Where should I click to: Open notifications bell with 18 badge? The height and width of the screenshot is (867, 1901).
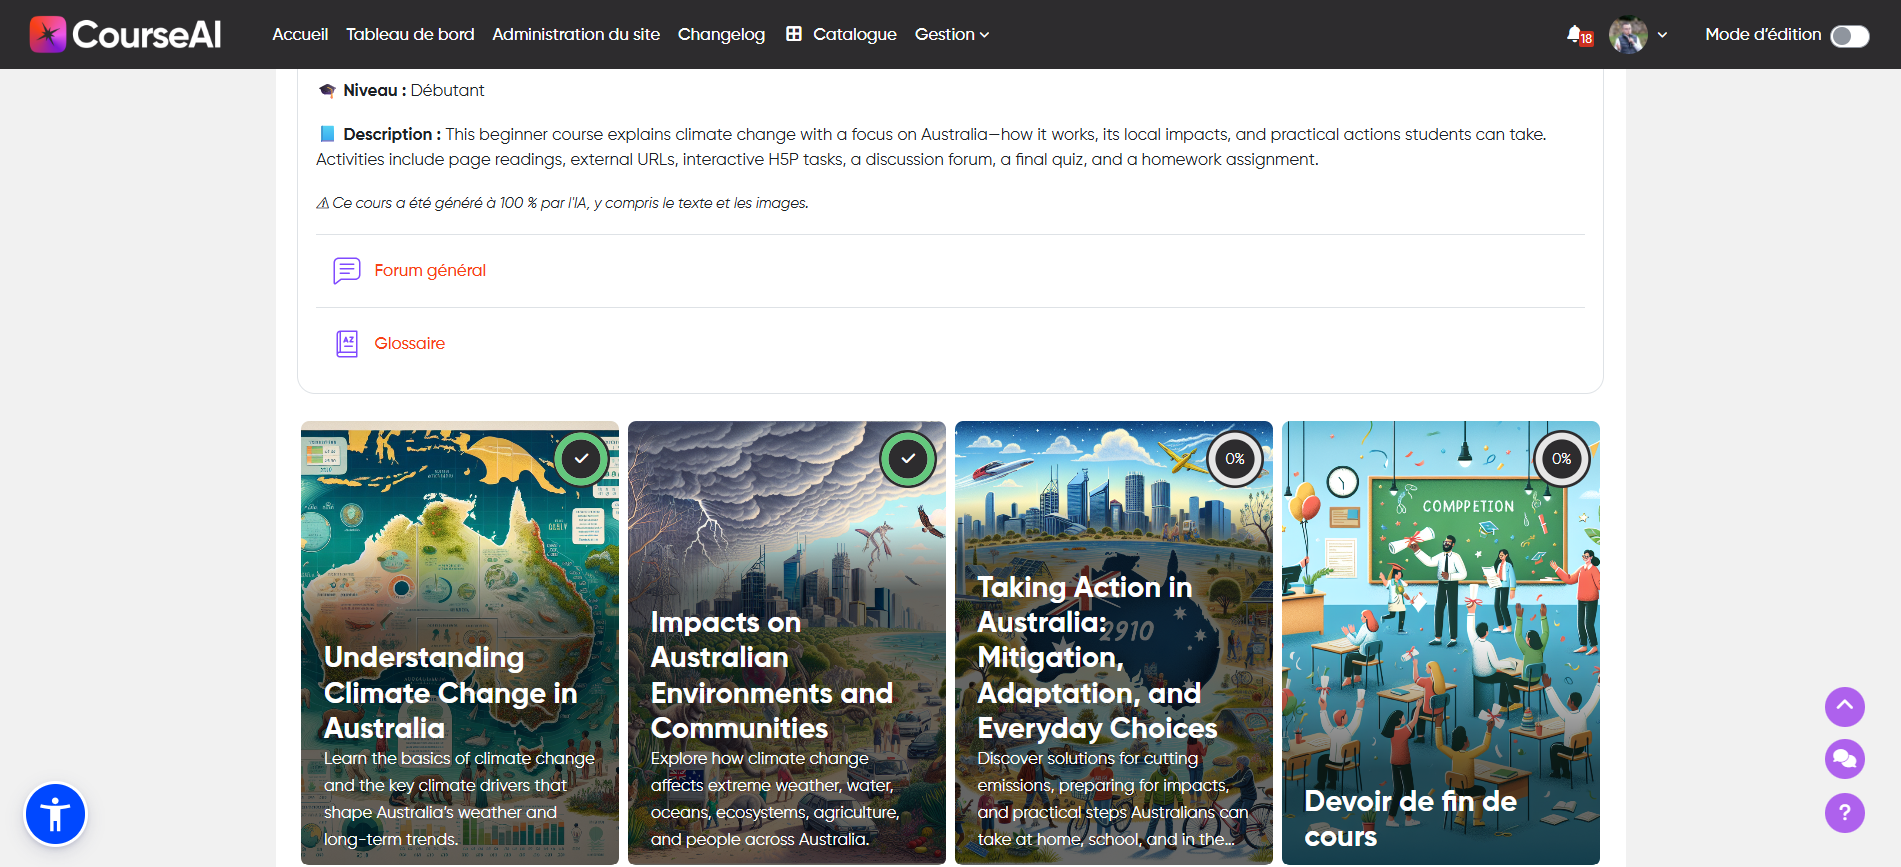[1577, 35]
